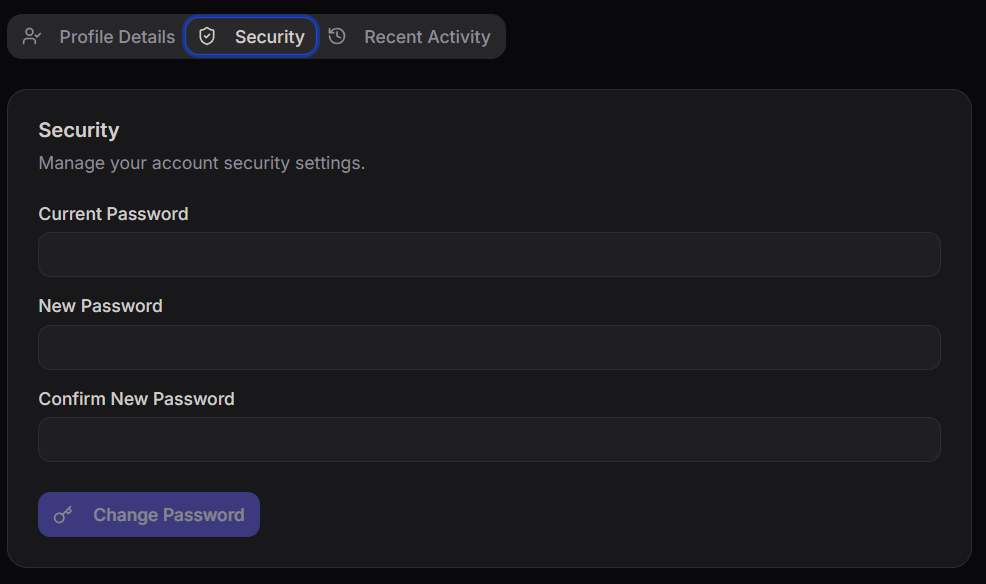Click the account security settings description text

(201, 162)
